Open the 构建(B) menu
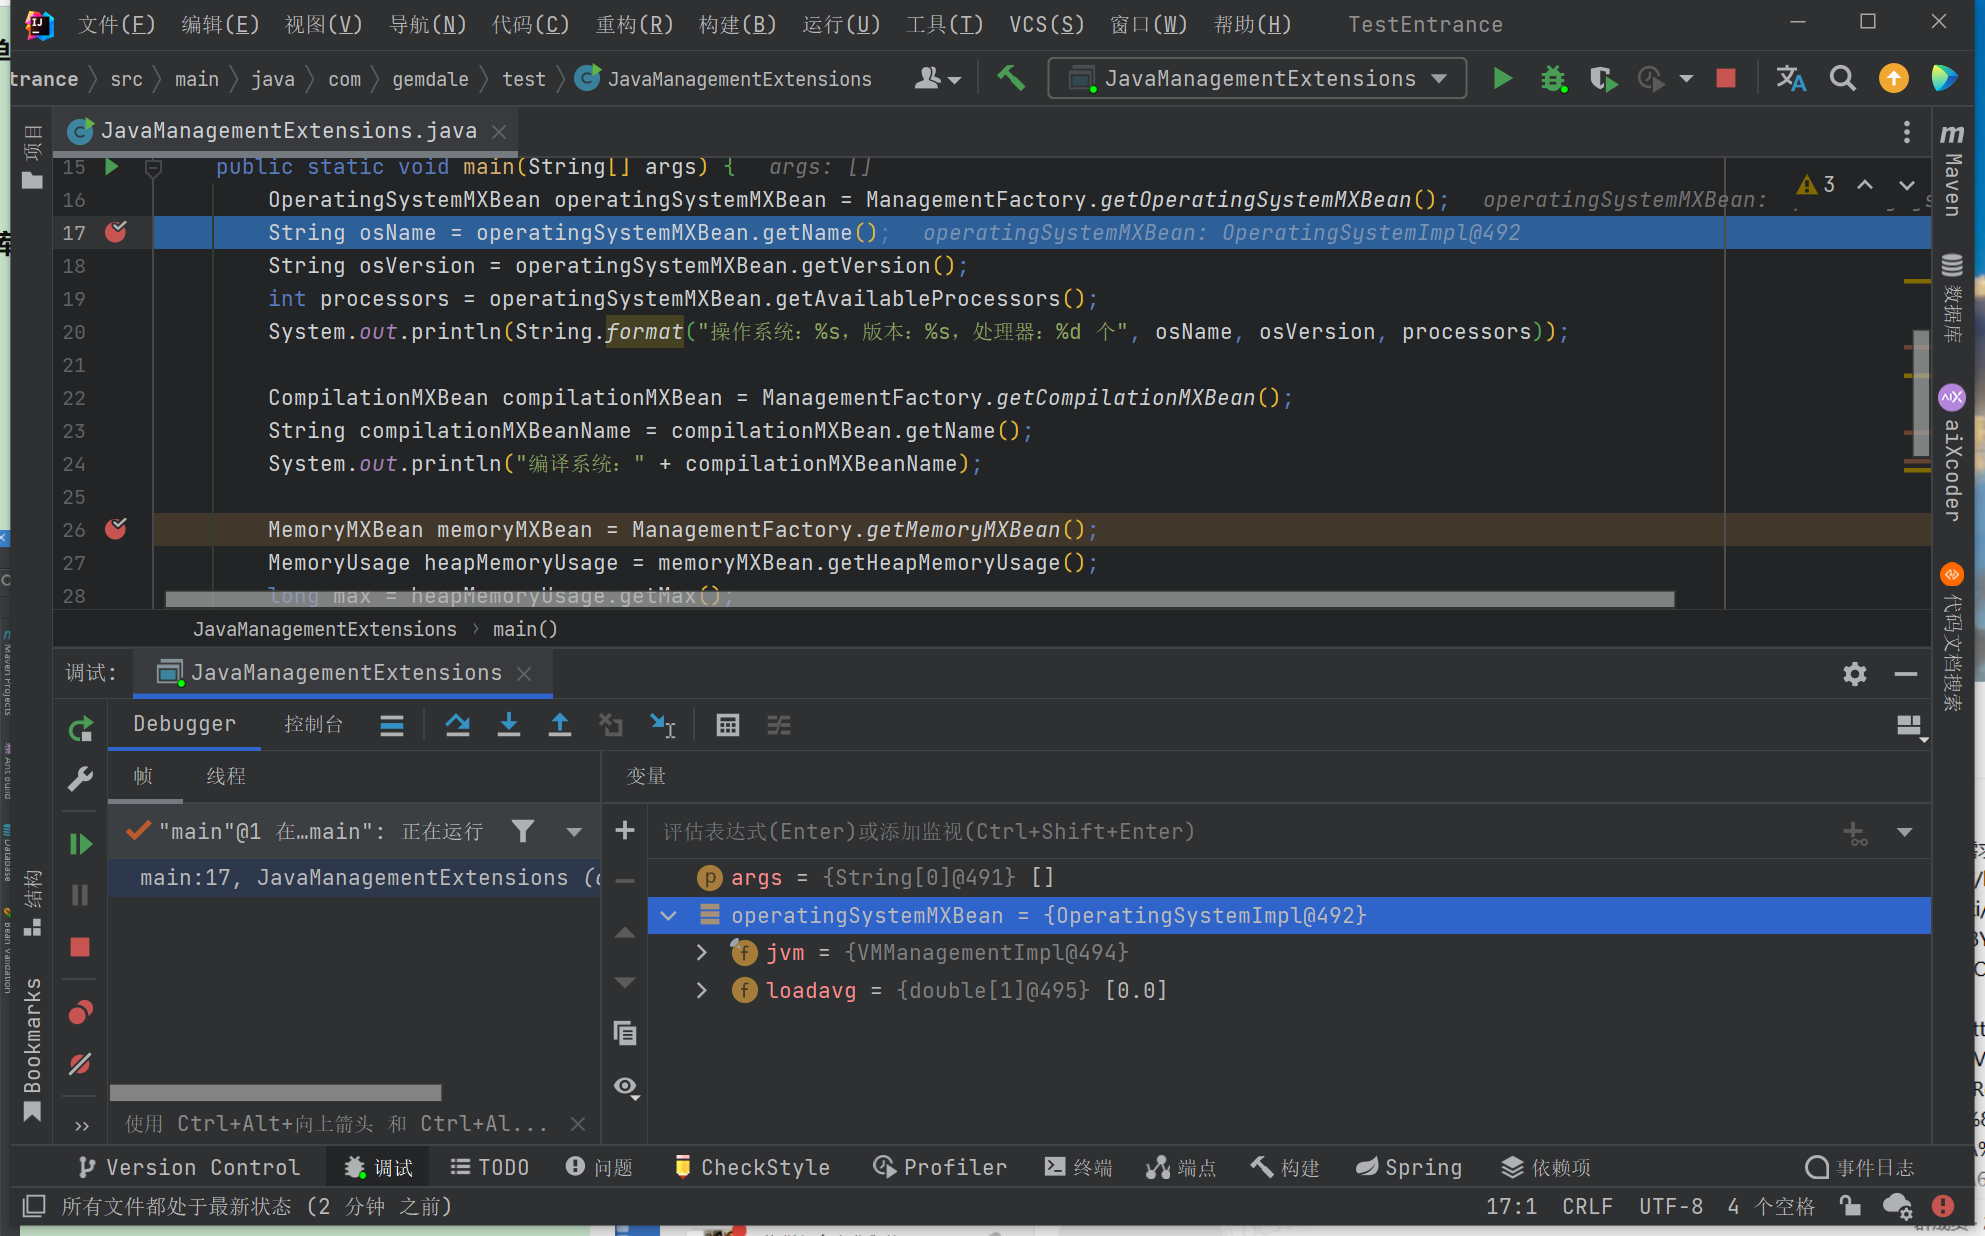This screenshot has height=1236, width=1985. point(737,24)
